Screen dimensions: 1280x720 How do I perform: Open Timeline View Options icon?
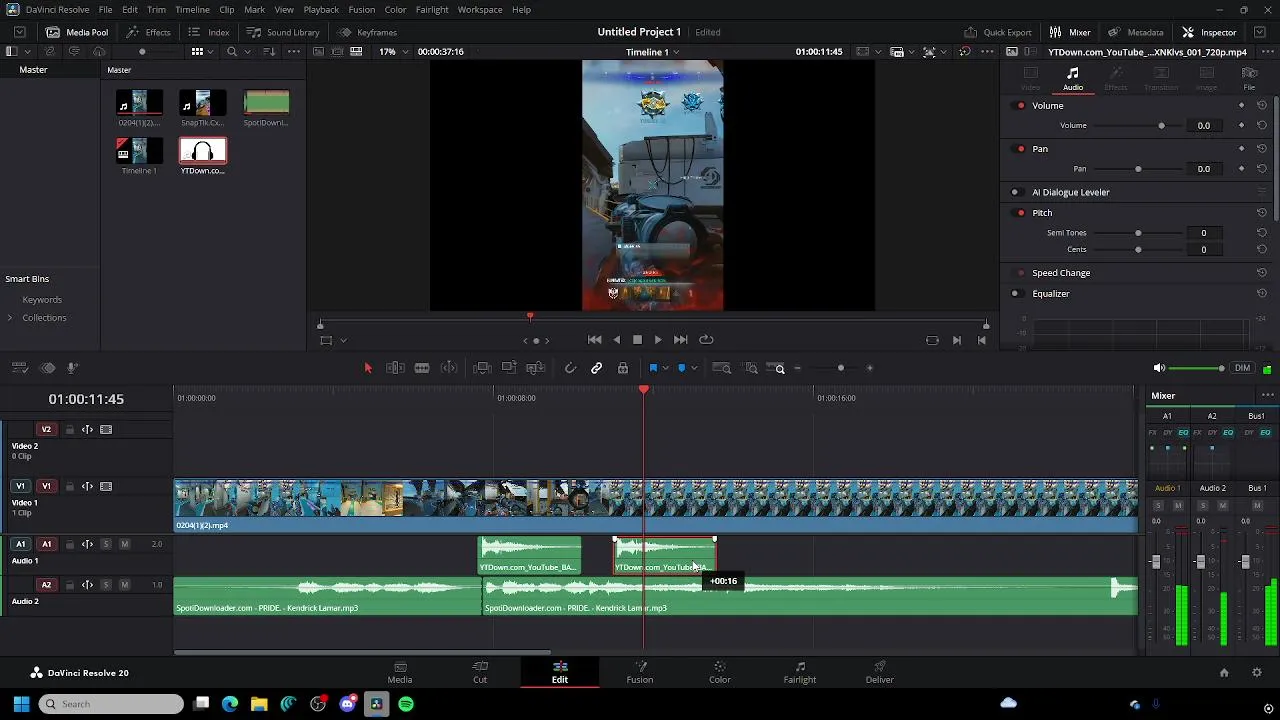pos(20,368)
